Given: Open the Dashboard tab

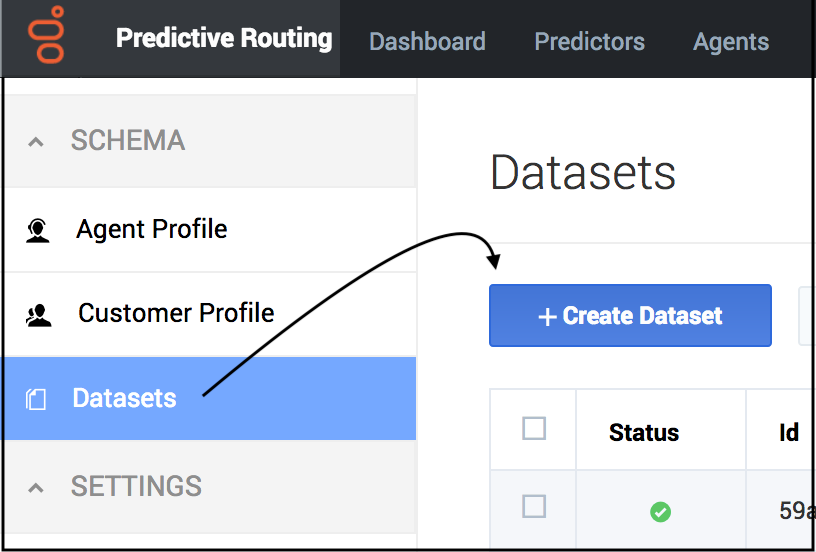Looking at the screenshot, I should (x=427, y=42).
